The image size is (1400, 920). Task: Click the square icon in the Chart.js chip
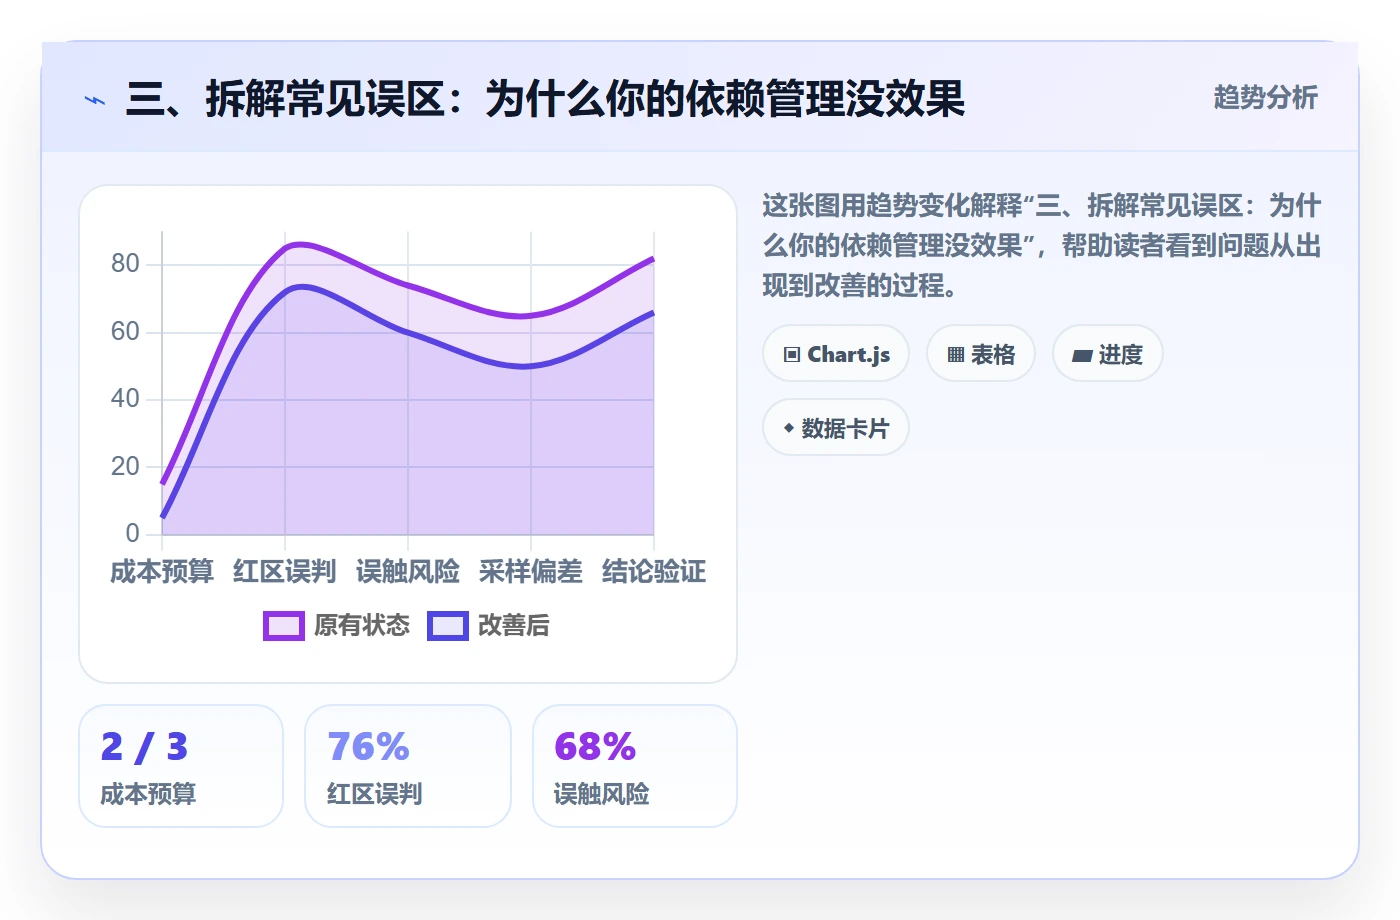tap(792, 355)
